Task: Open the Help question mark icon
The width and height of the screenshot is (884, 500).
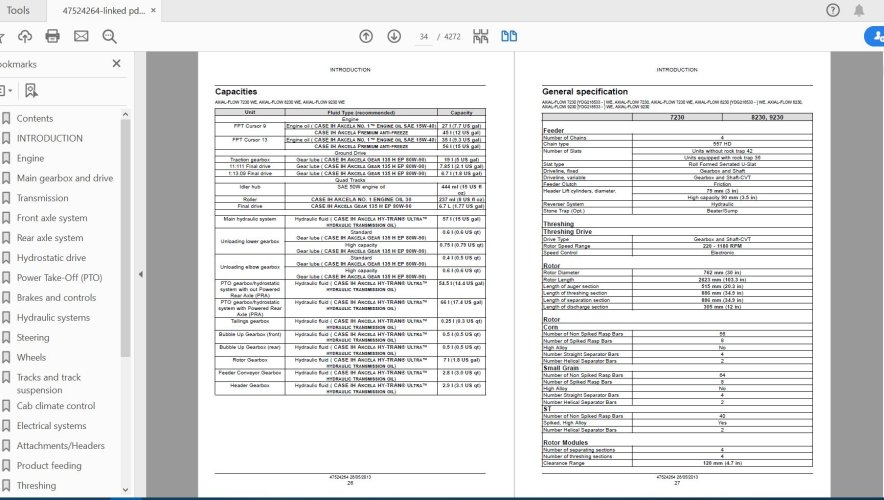Action: coord(833,10)
